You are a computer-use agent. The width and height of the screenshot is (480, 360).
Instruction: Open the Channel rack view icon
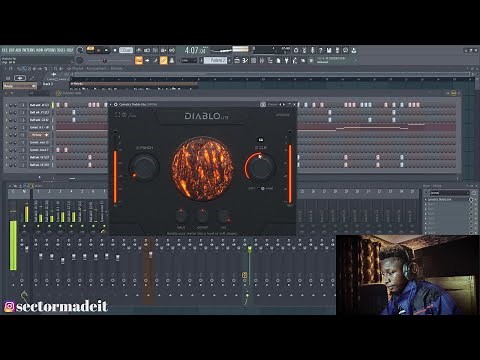click(x=253, y=60)
